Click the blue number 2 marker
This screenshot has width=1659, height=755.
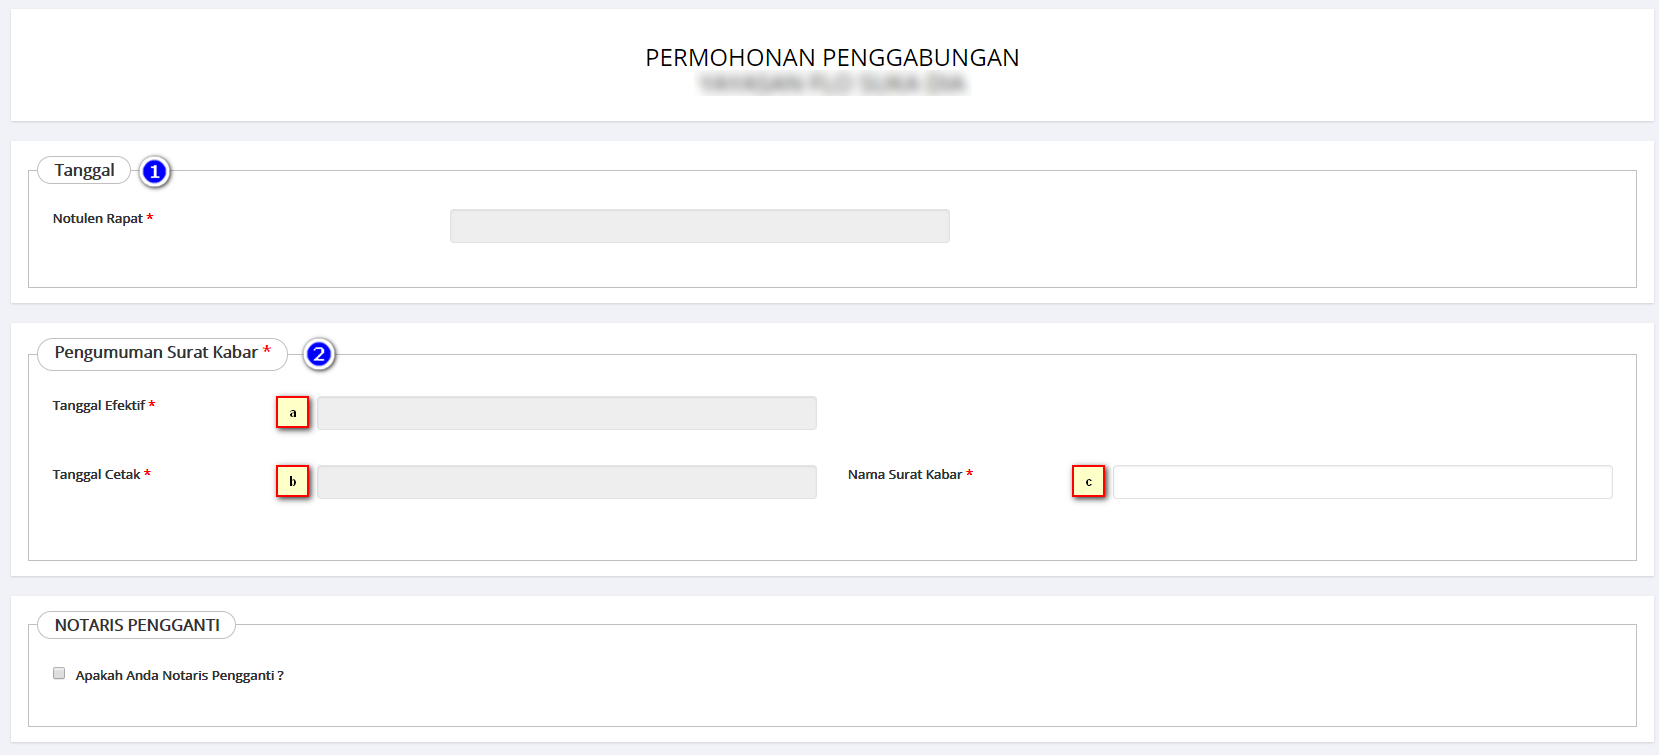coord(319,354)
